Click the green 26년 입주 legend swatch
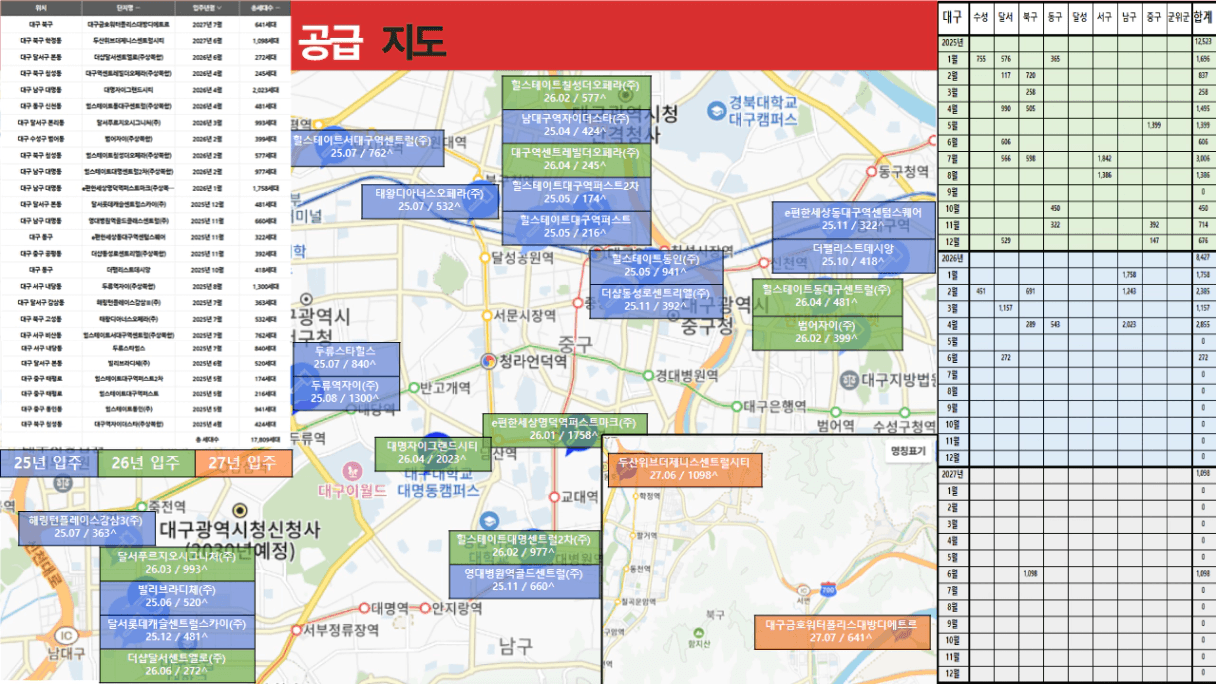The height and width of the screenshot is (684, 1216). (x=146, y=463)
